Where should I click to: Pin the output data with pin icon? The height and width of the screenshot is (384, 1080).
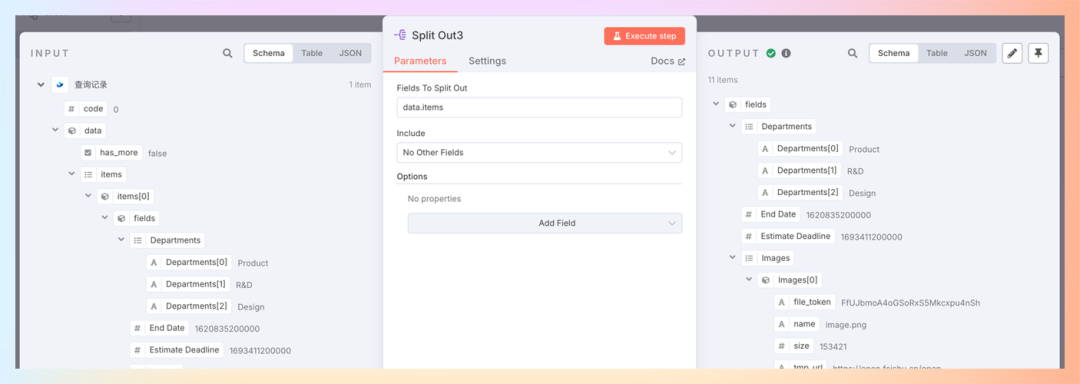pos(1038,53)
